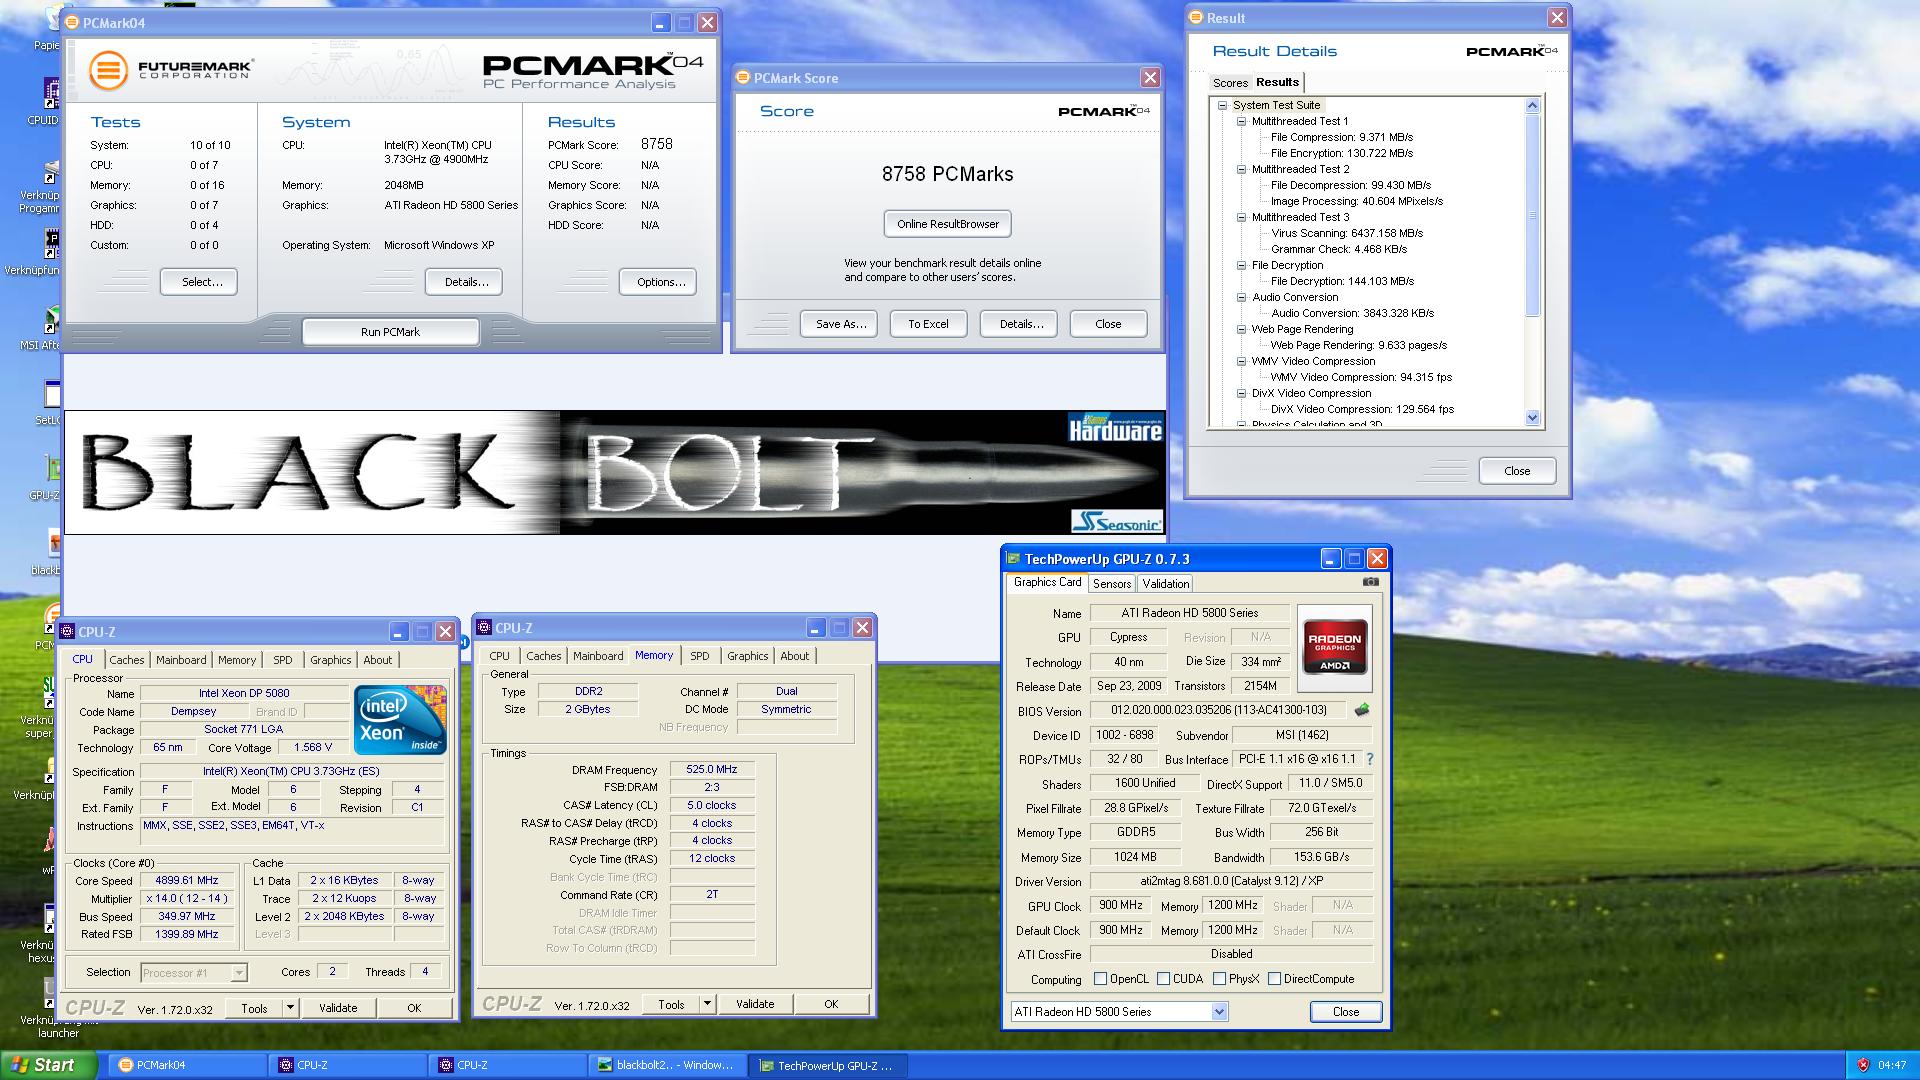Enable the OpenCL checkbox

(1100, 979)
